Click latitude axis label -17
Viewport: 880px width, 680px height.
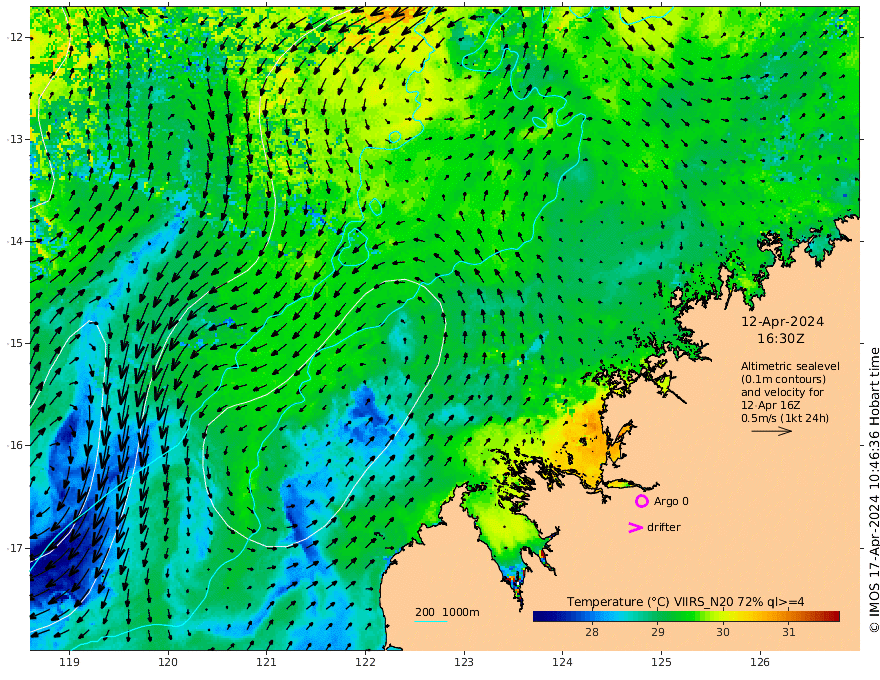point(15,548)
